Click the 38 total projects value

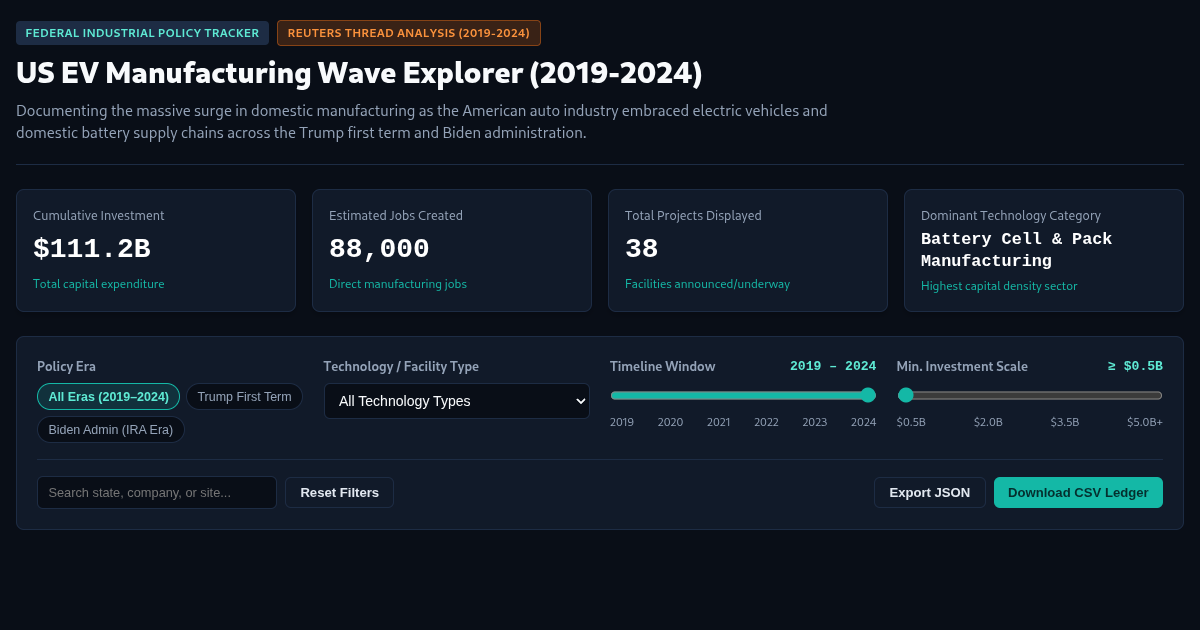pyautogui.click(x=642, y=249)
